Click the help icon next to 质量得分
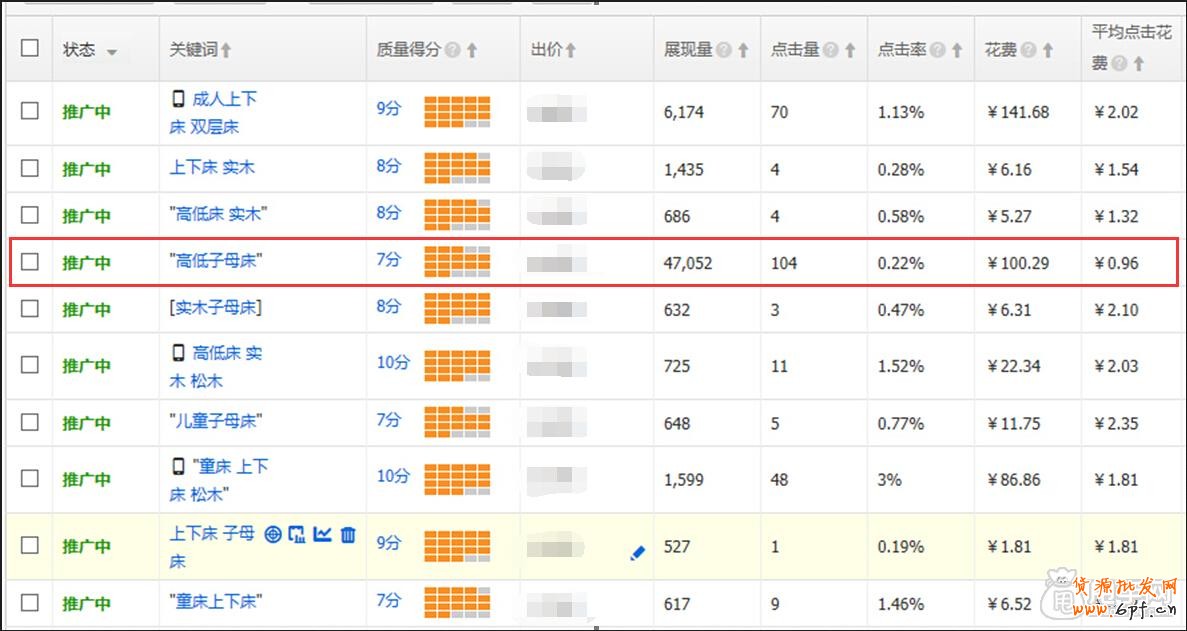This screenshot has width=1187, height=631. pos(453,50)
